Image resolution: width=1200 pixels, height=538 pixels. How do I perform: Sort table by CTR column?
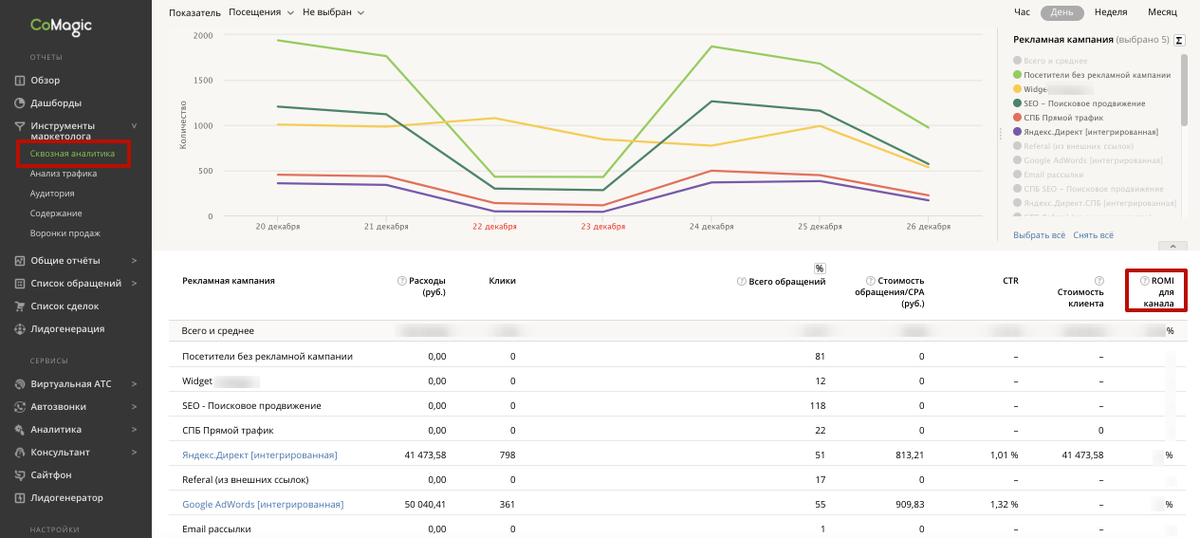coord(1010,281)
